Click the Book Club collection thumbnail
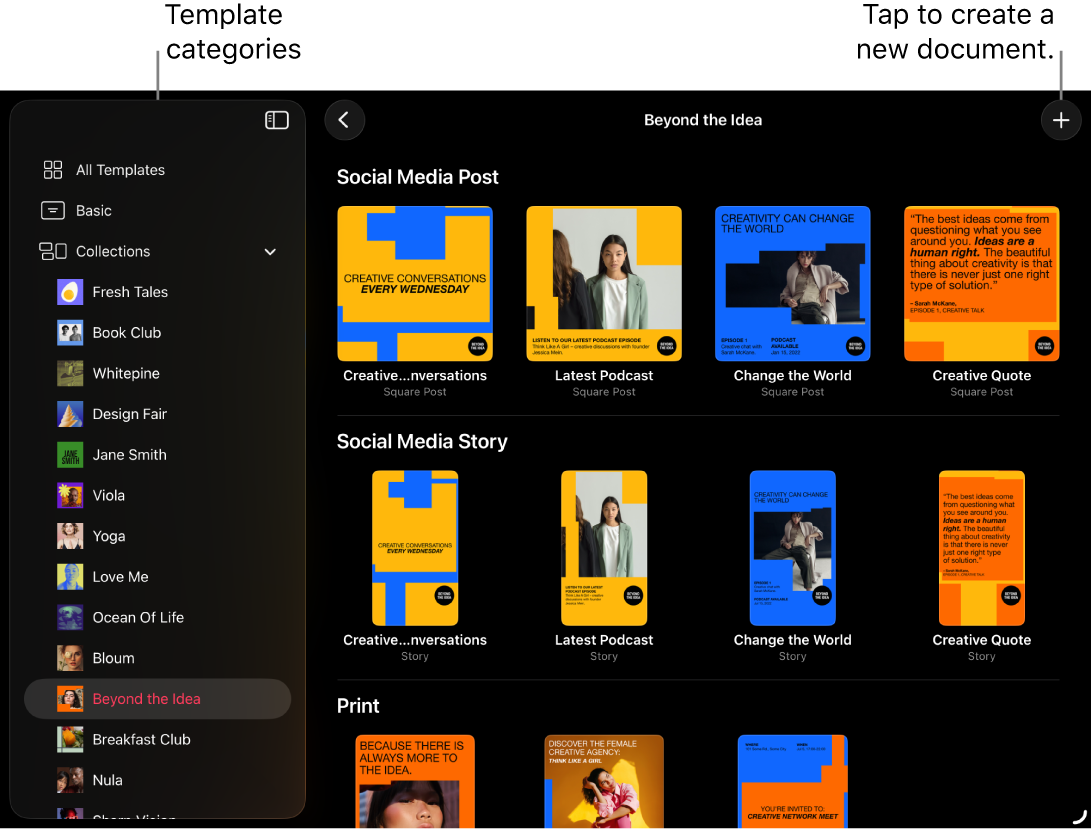 click(x=69, y=332)
